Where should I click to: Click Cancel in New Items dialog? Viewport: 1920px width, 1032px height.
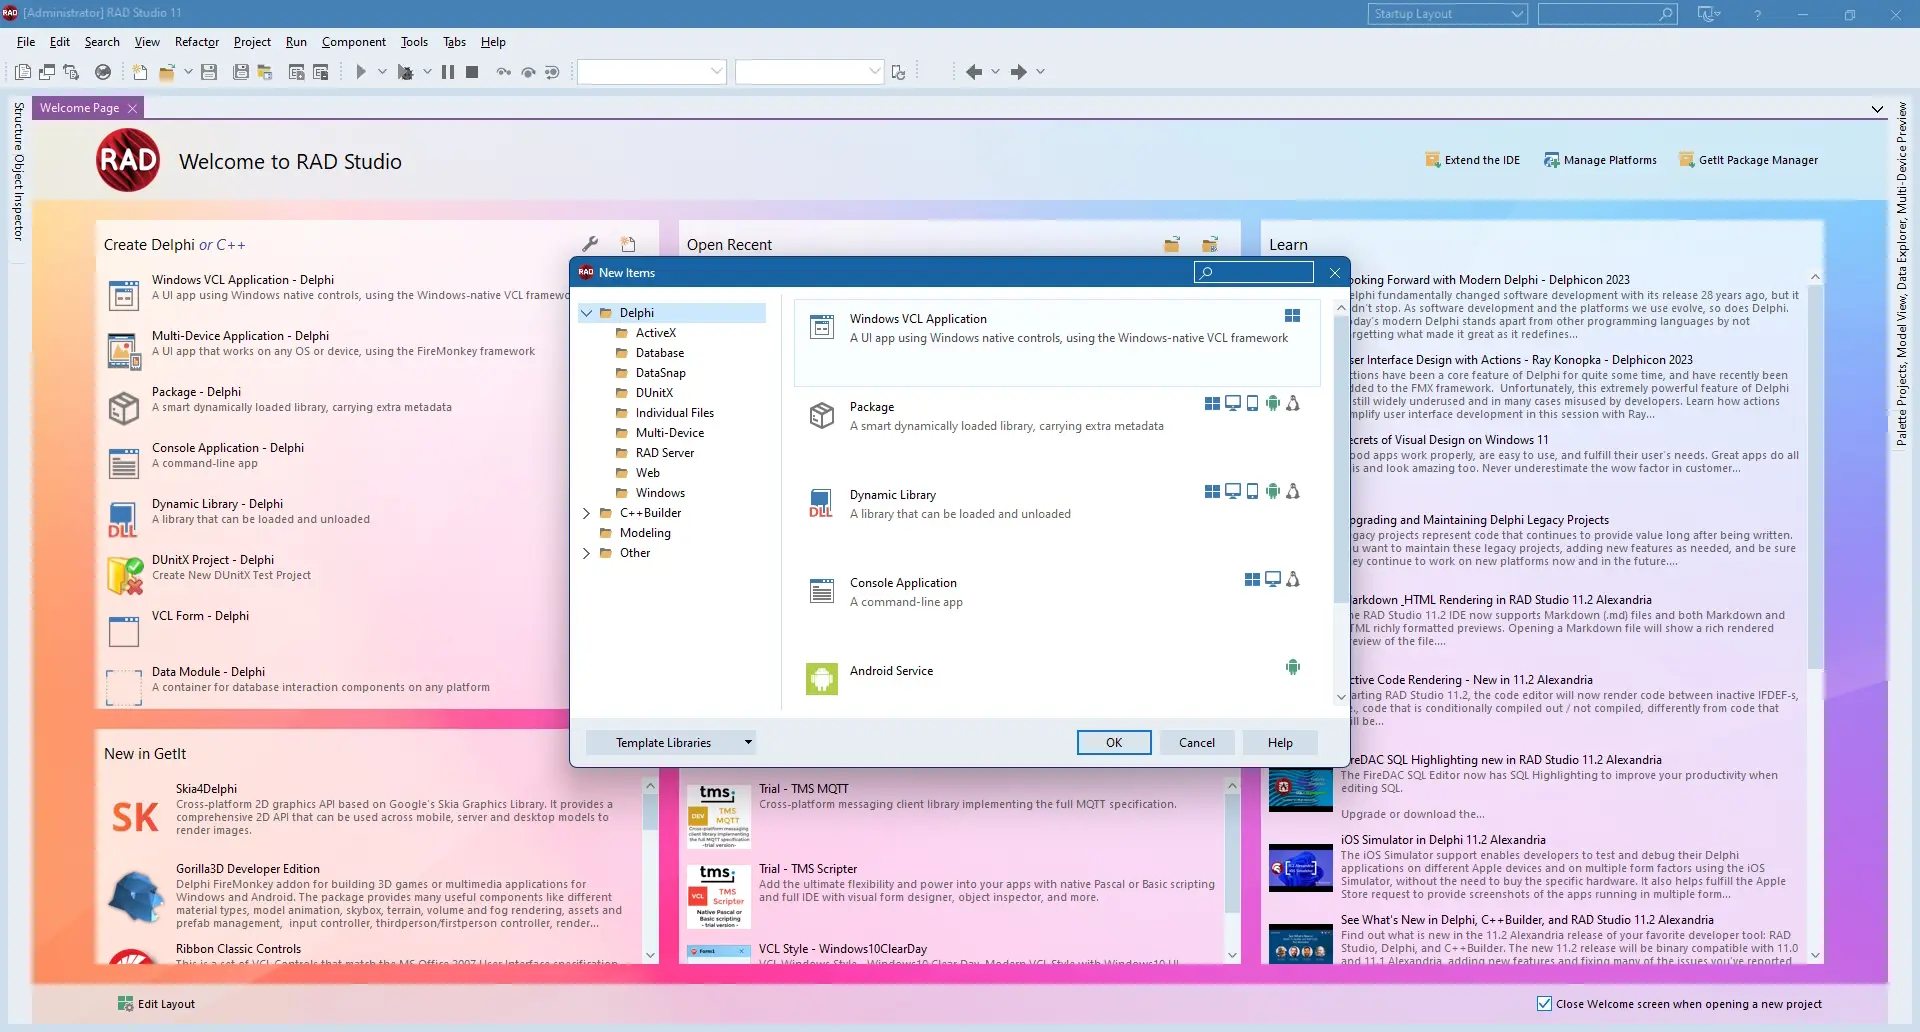[x=1197, y=743]
